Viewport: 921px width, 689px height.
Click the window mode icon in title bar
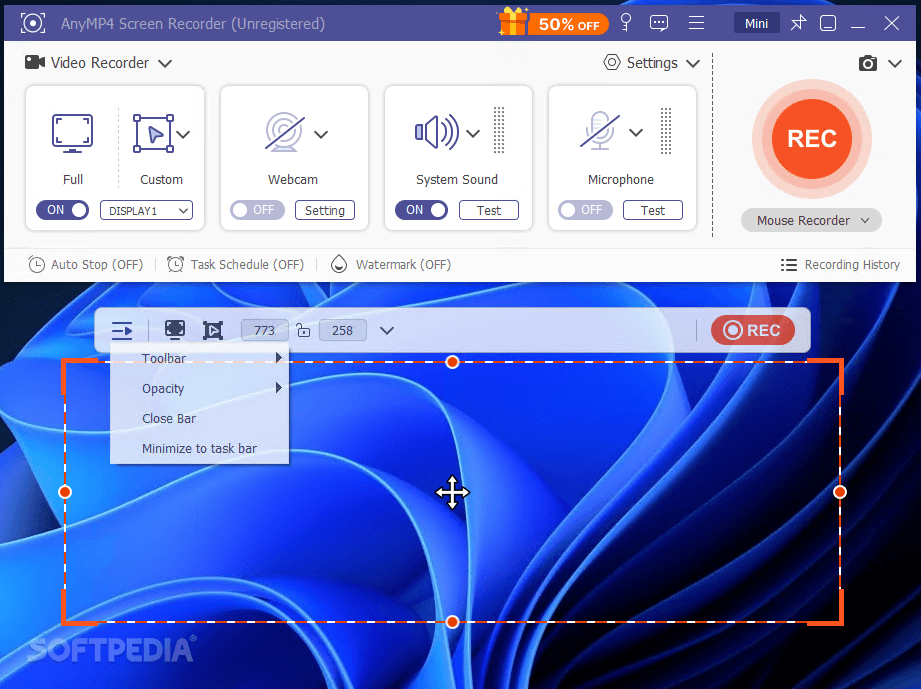point(828,23)
